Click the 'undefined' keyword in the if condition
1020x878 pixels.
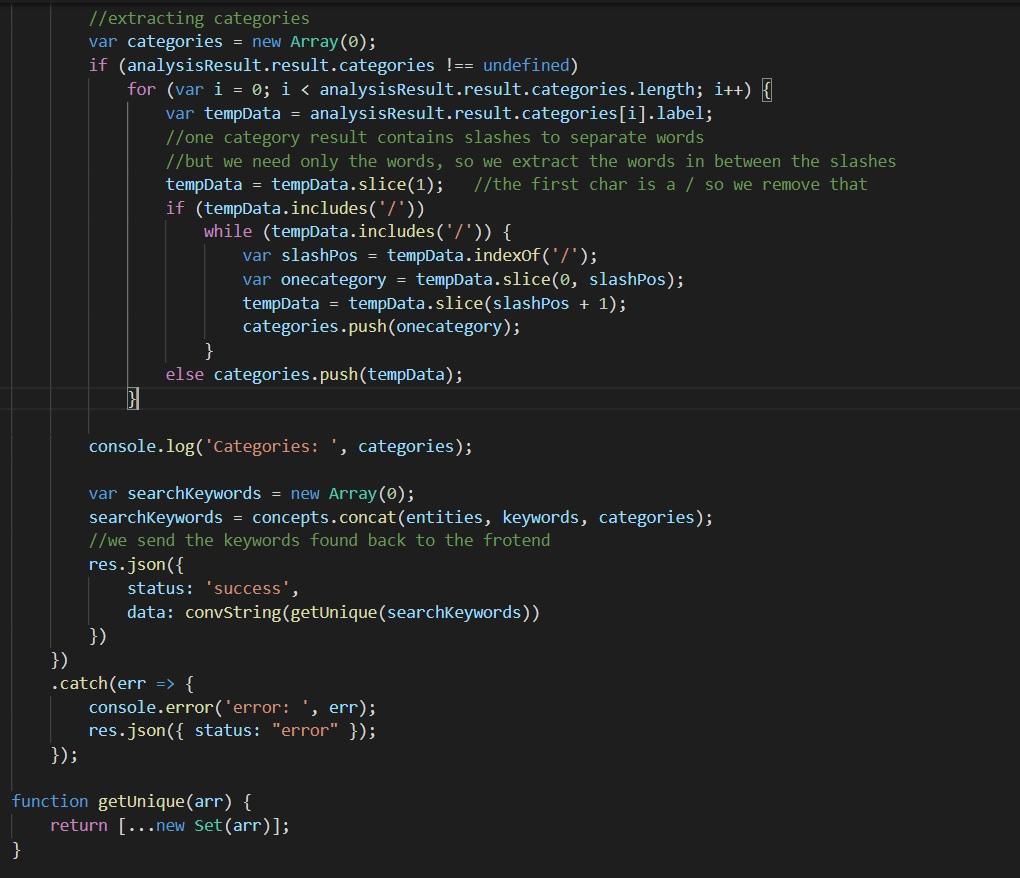(x=526, y=65)
